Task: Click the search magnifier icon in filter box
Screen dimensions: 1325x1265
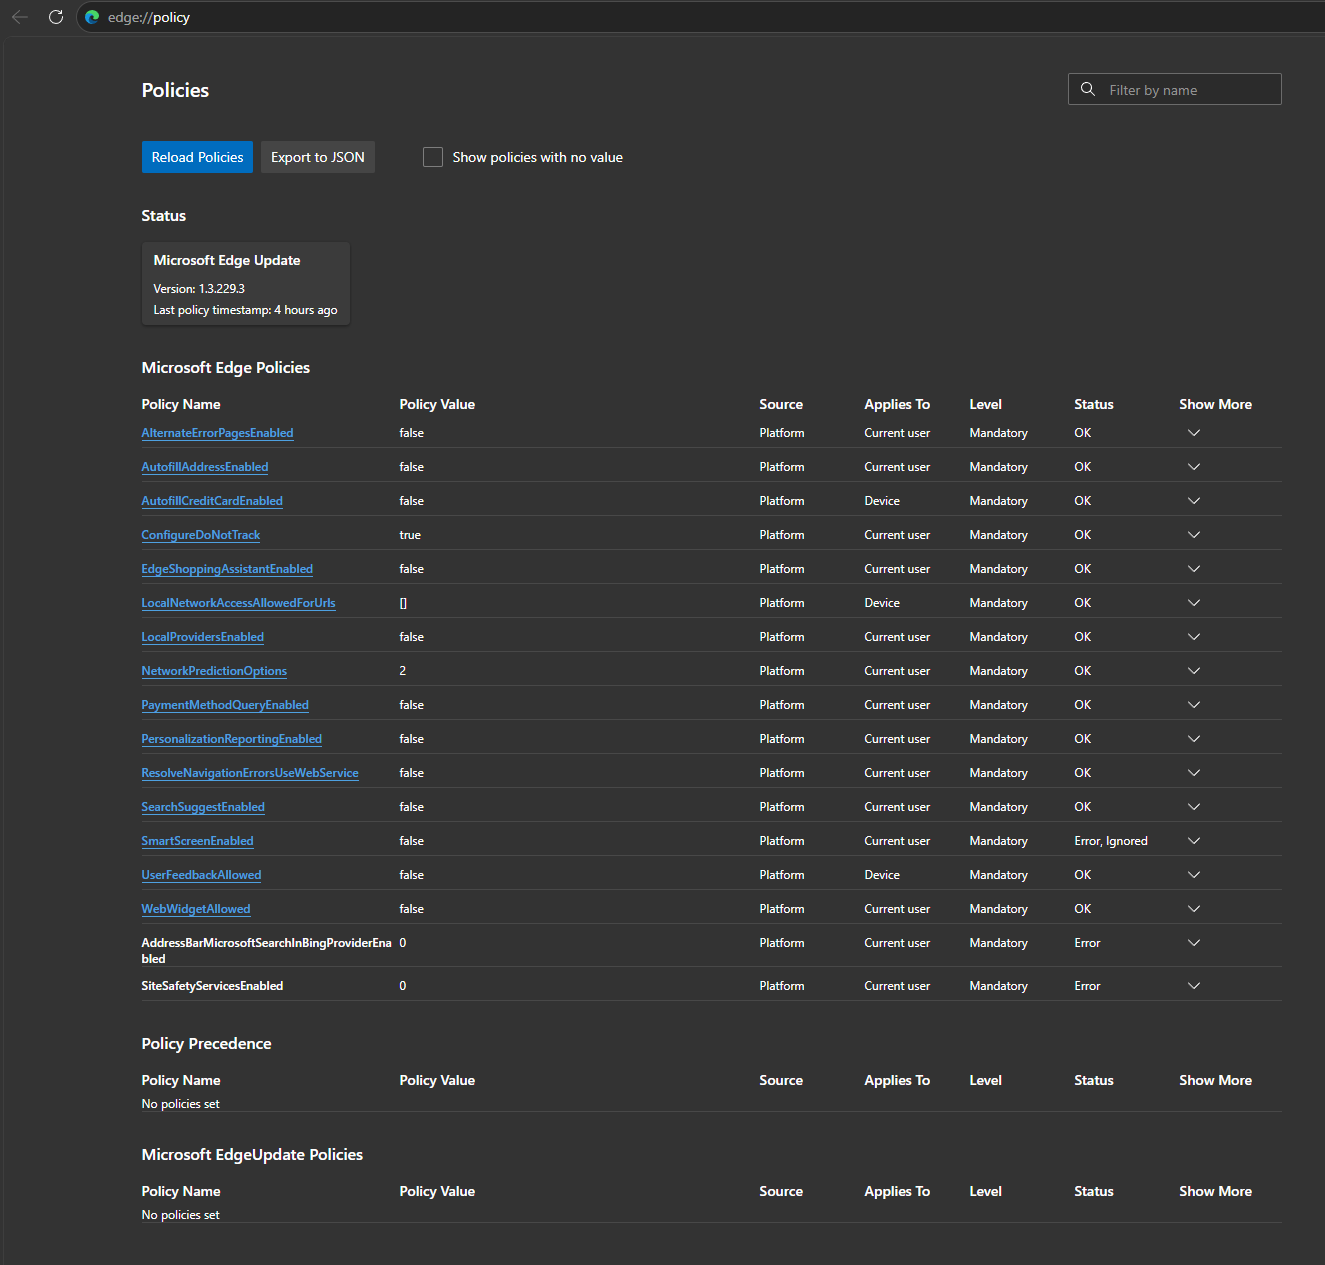Action: coord(1088,89)
